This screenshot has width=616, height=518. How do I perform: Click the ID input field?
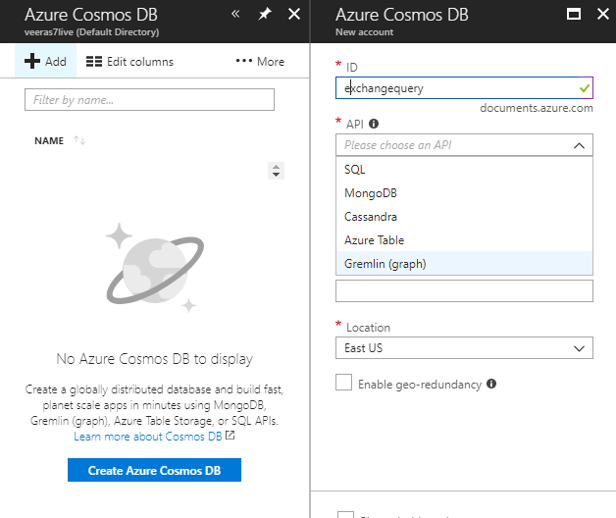[464, 88]
